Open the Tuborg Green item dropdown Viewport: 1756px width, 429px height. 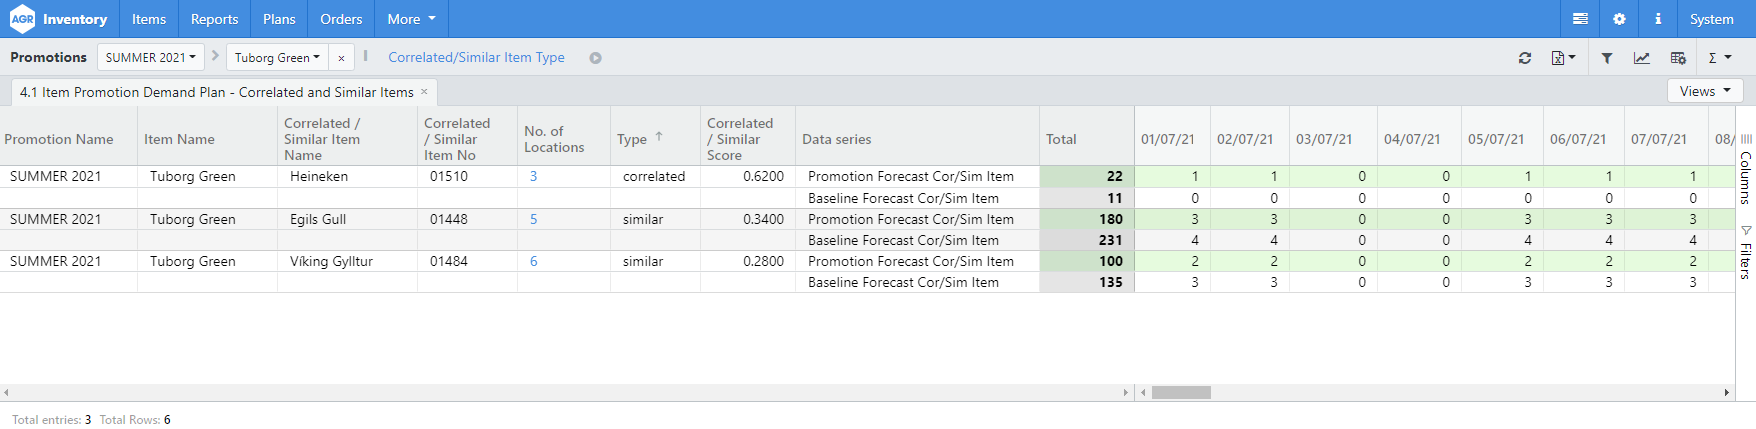click(x=277, y=57)
